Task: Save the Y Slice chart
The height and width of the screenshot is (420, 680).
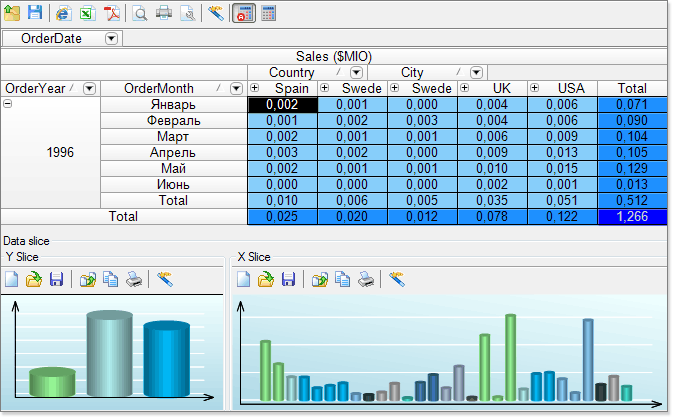Action: click(x=56, y=279)
